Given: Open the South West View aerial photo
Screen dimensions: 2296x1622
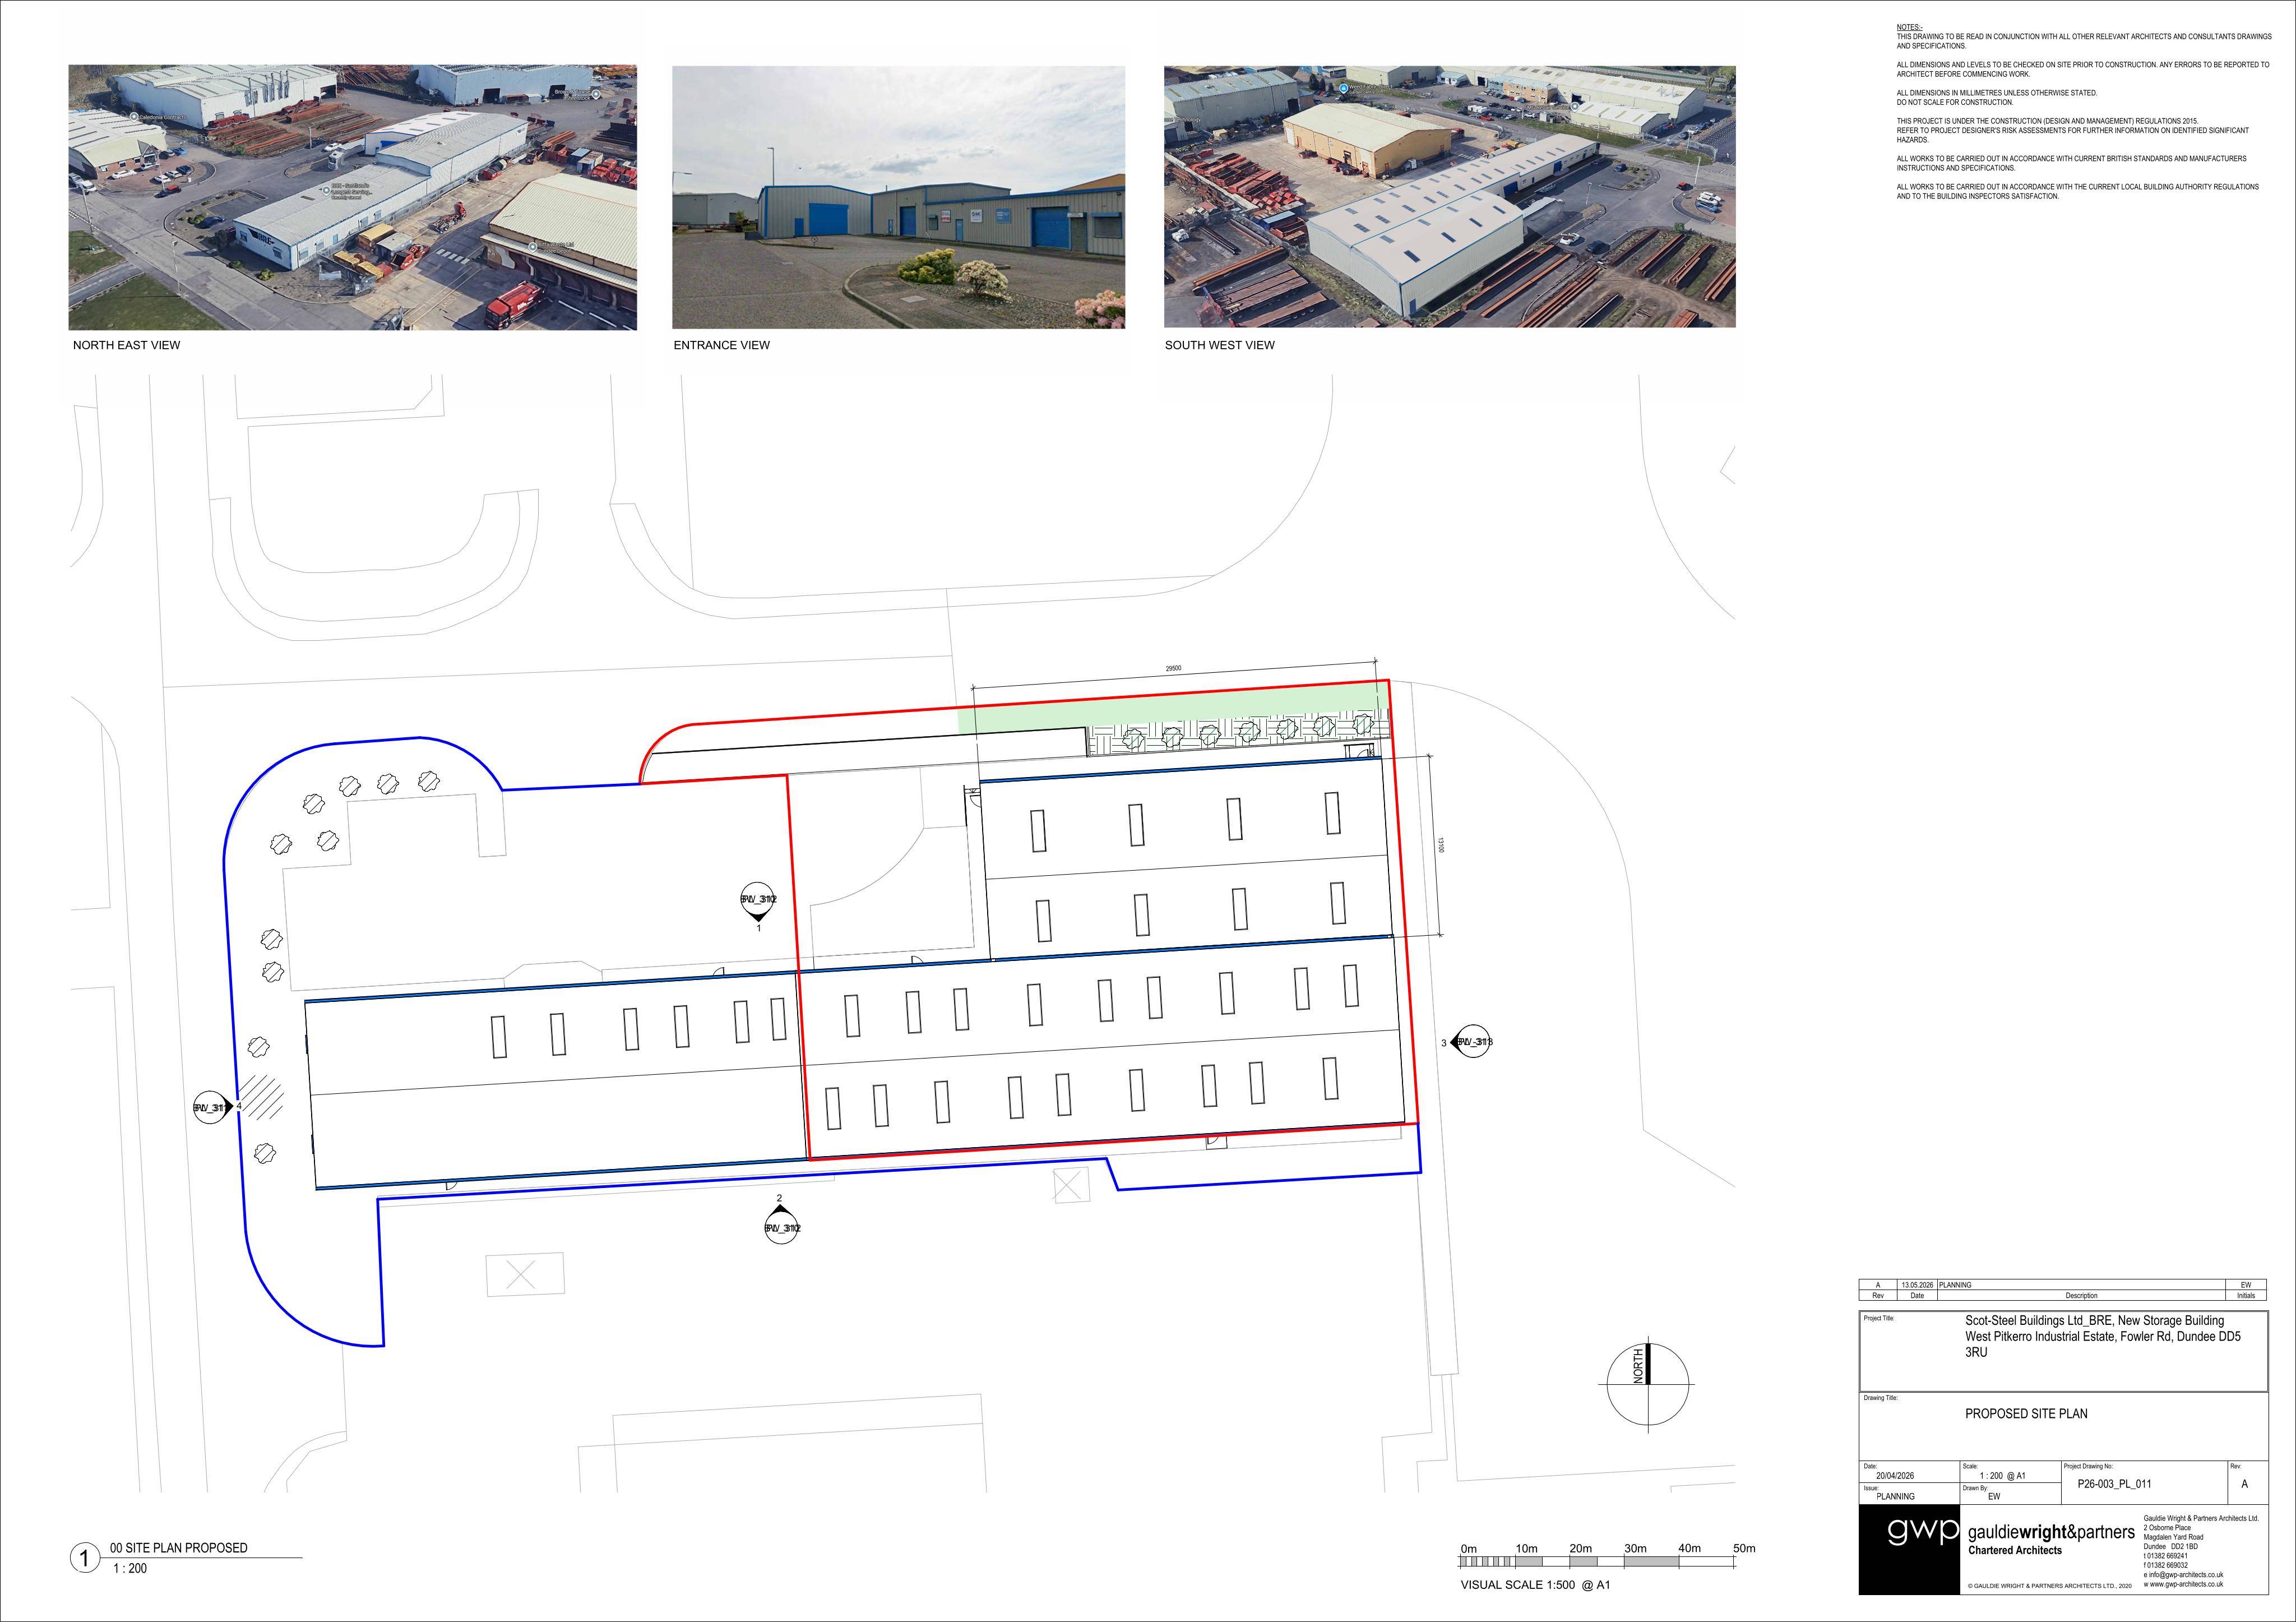Looking at the screenshot, I should [1449, 196].
